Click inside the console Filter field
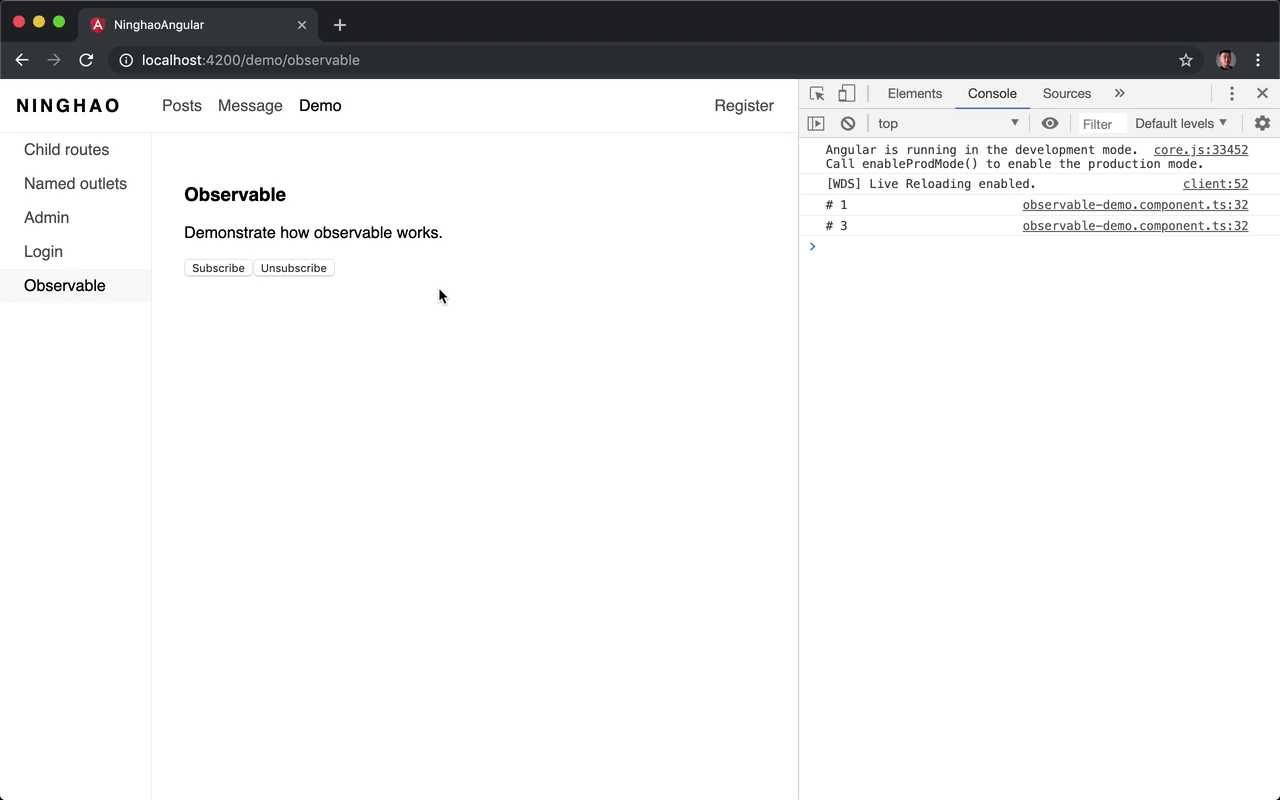Screen dimensions: 1280x800 point(1099,123)
